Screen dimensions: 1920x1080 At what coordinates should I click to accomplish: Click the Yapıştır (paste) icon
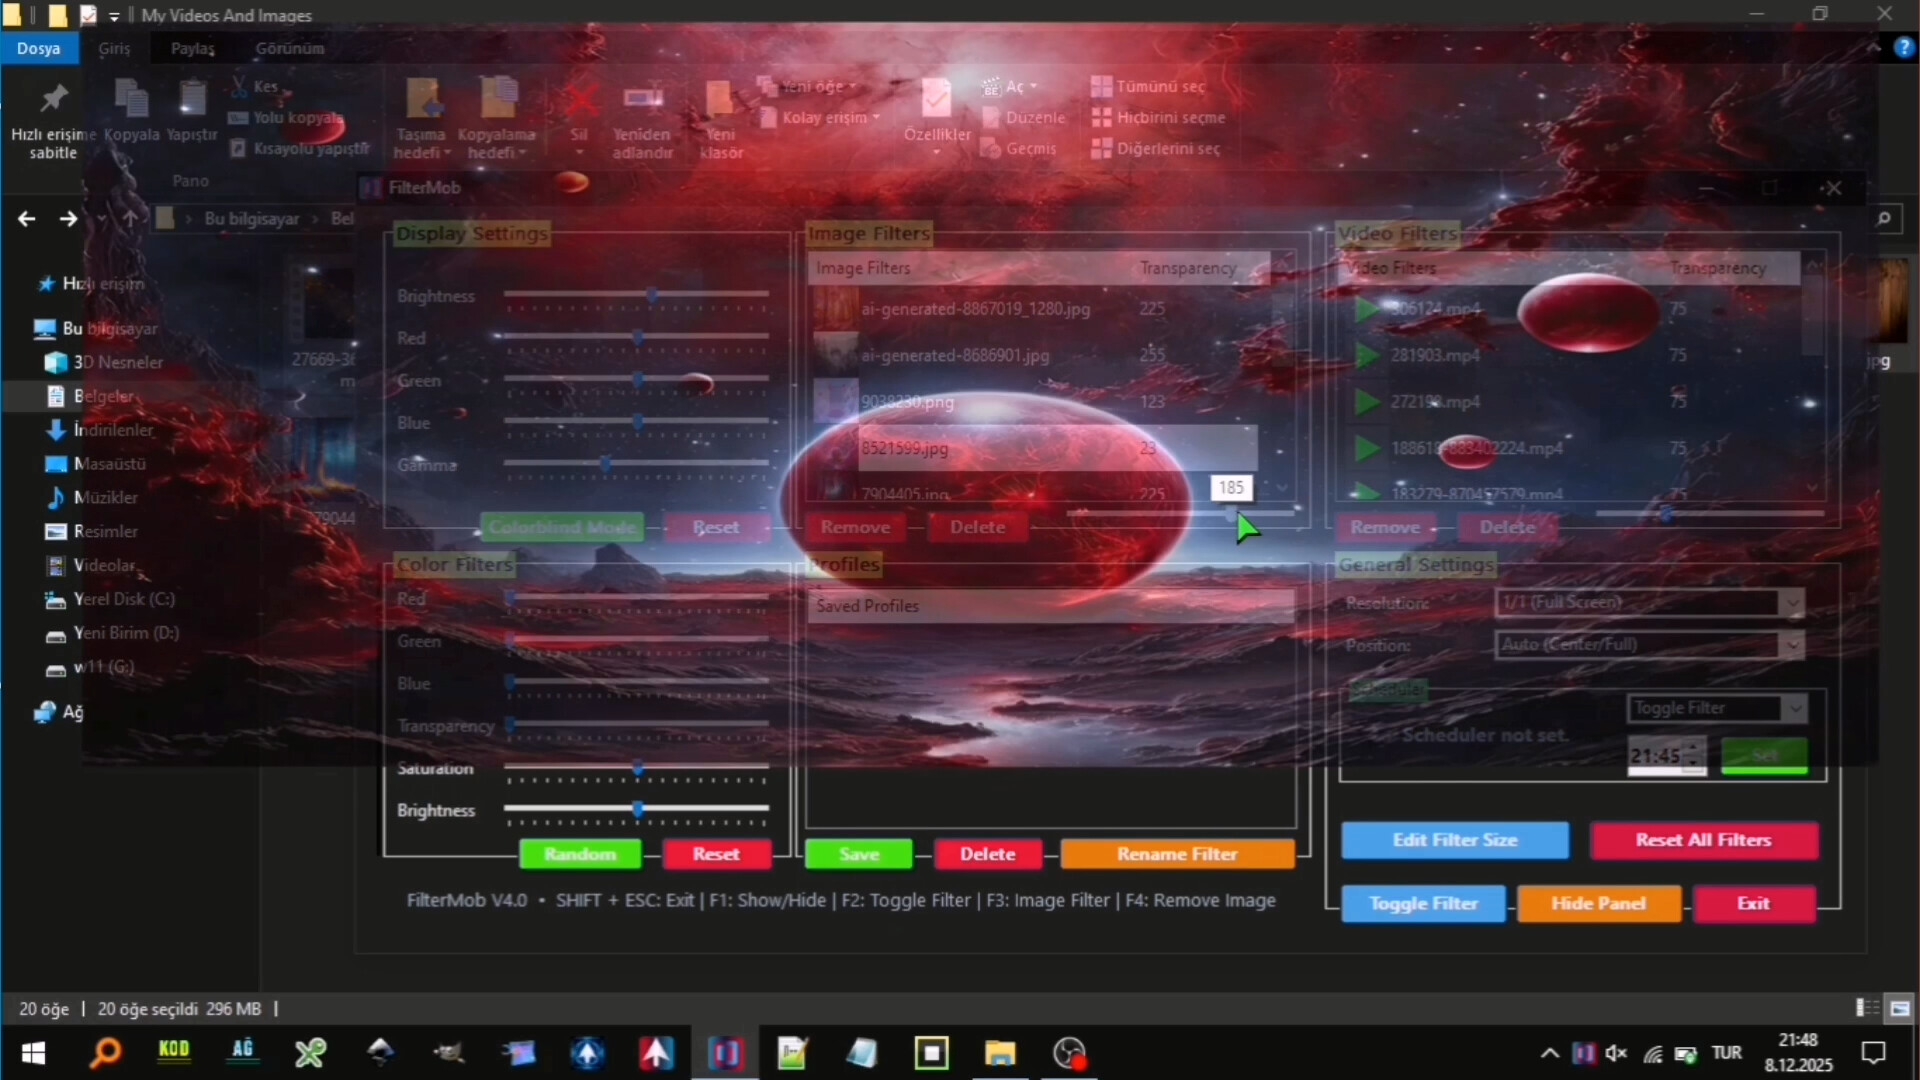[x=191, y=110]
